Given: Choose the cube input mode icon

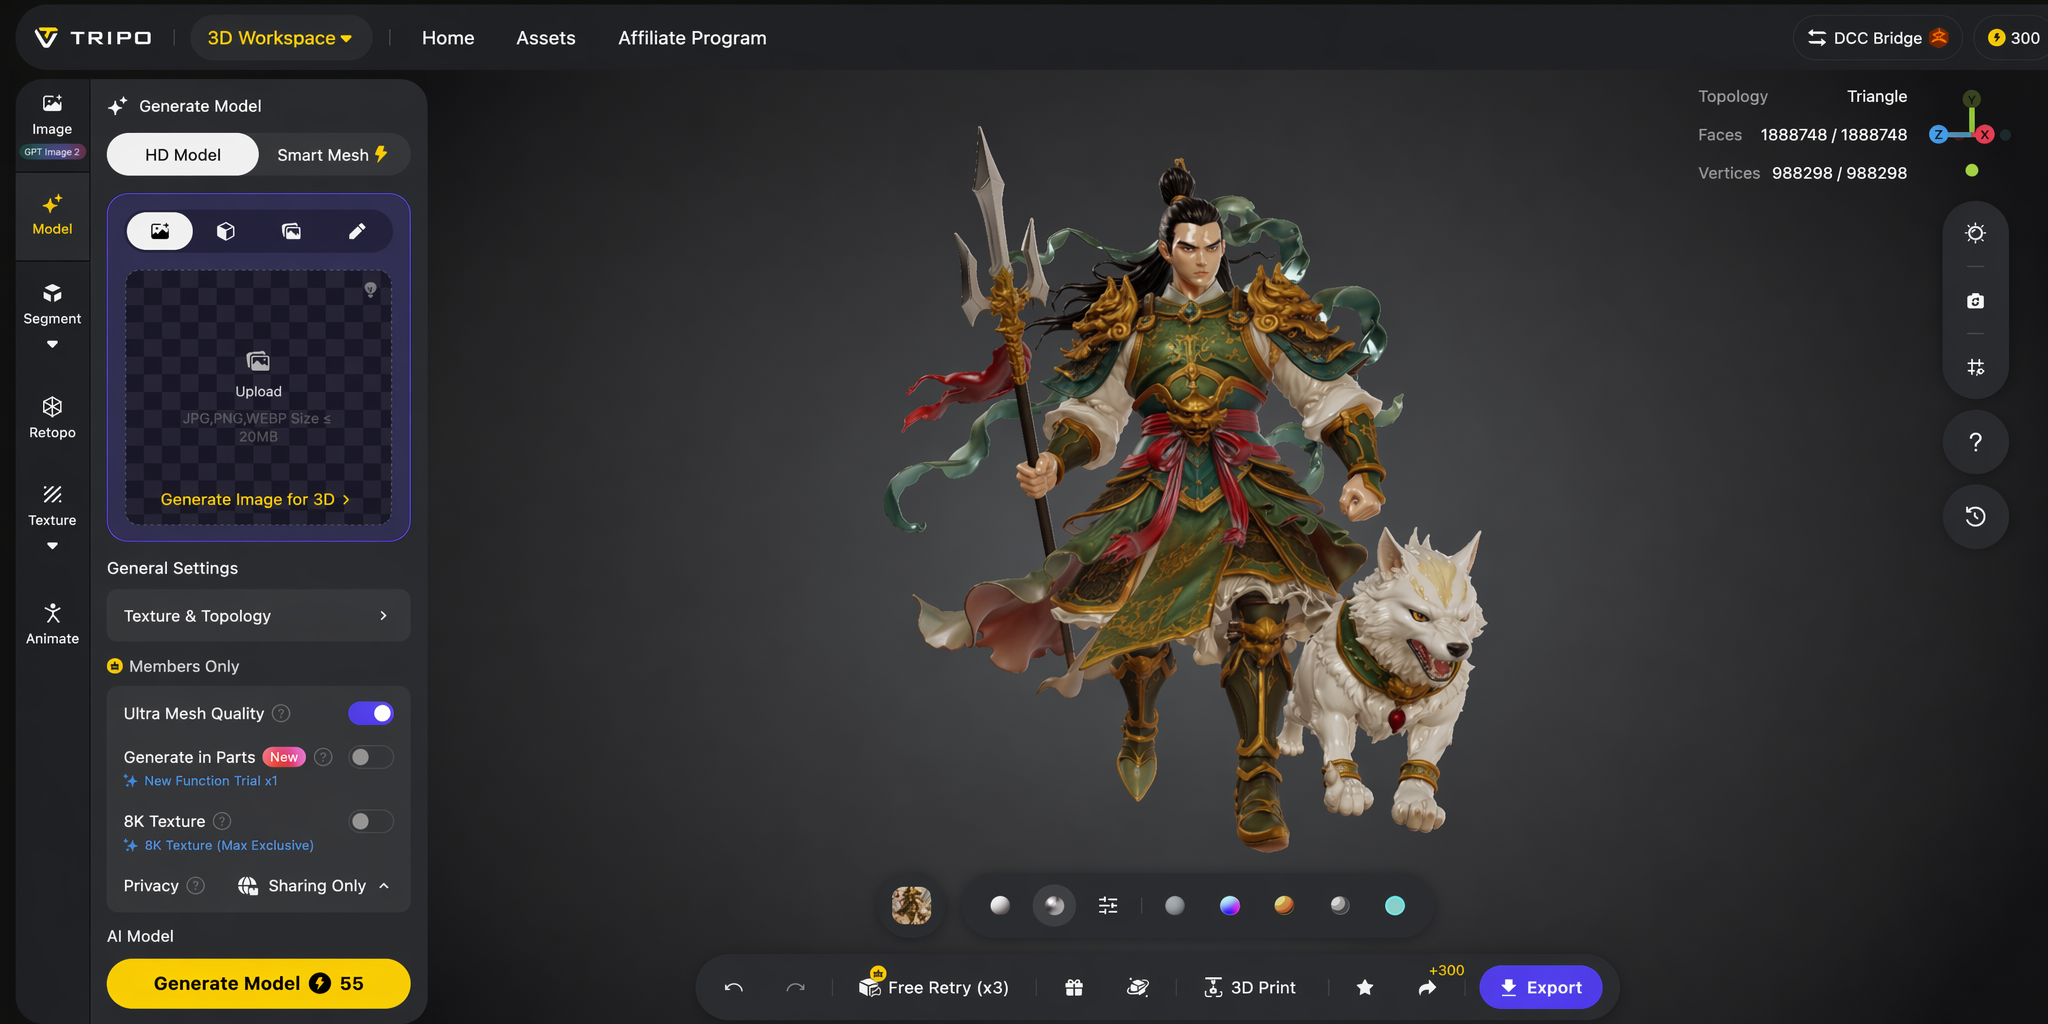Looking at the screenshot, I should (x=226, y=231).
